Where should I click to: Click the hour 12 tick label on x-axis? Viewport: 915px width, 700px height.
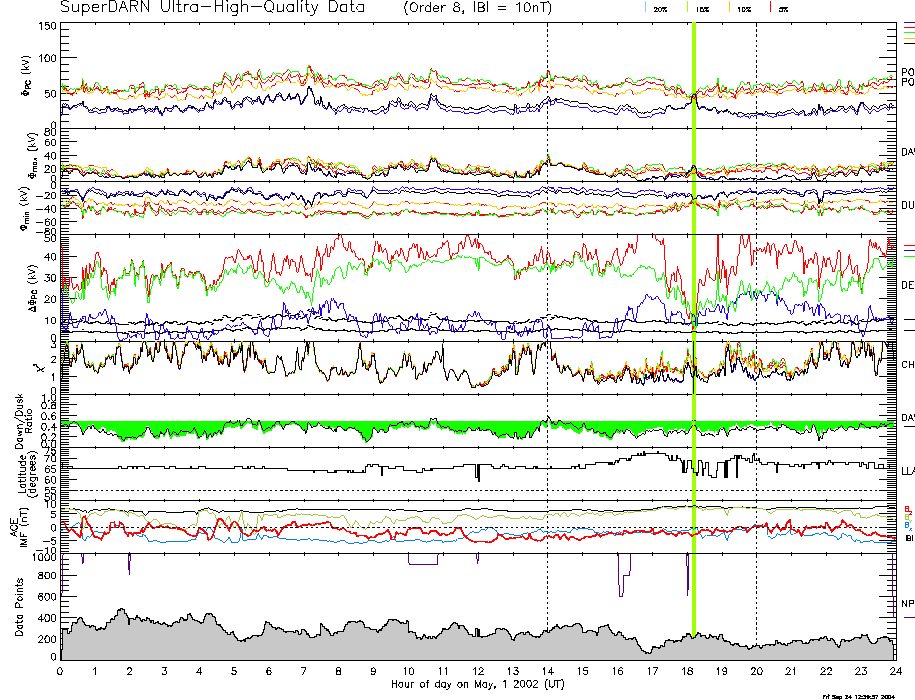477,672
